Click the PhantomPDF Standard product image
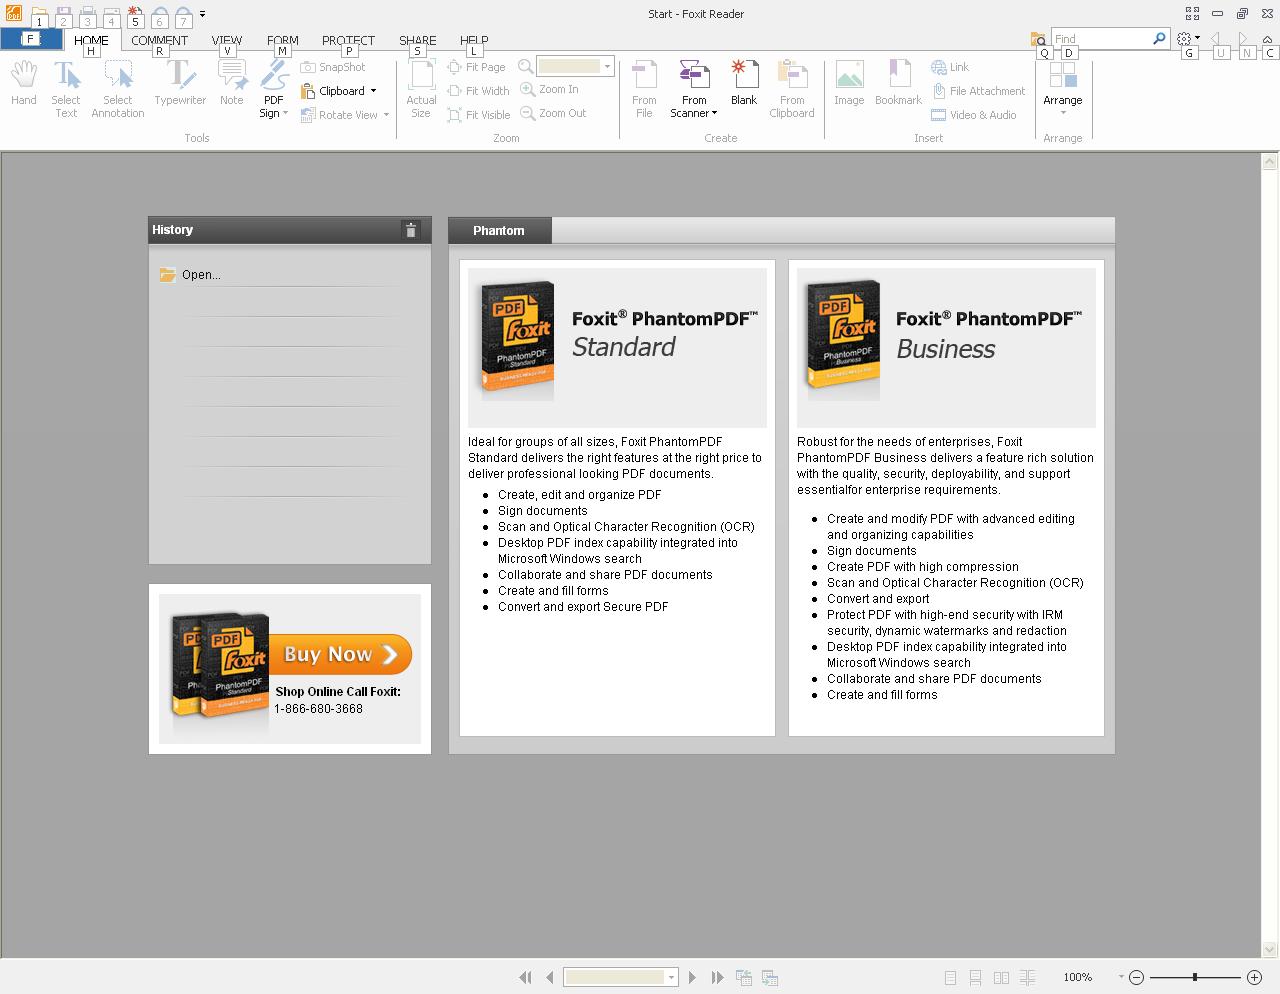Screen dimensions: 1280x994 pyautogui.click(x=517, y=339)
